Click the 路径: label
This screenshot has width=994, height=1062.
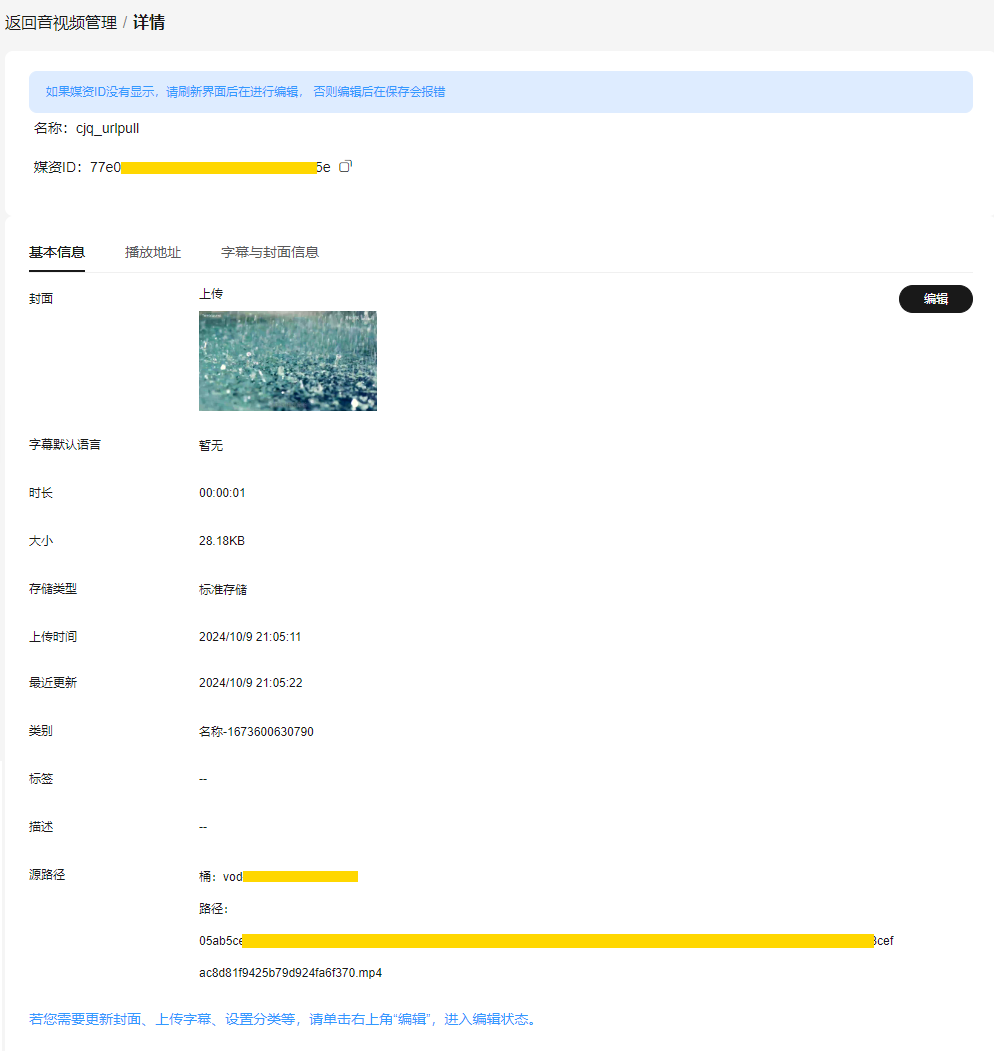[x=214, y=909]
